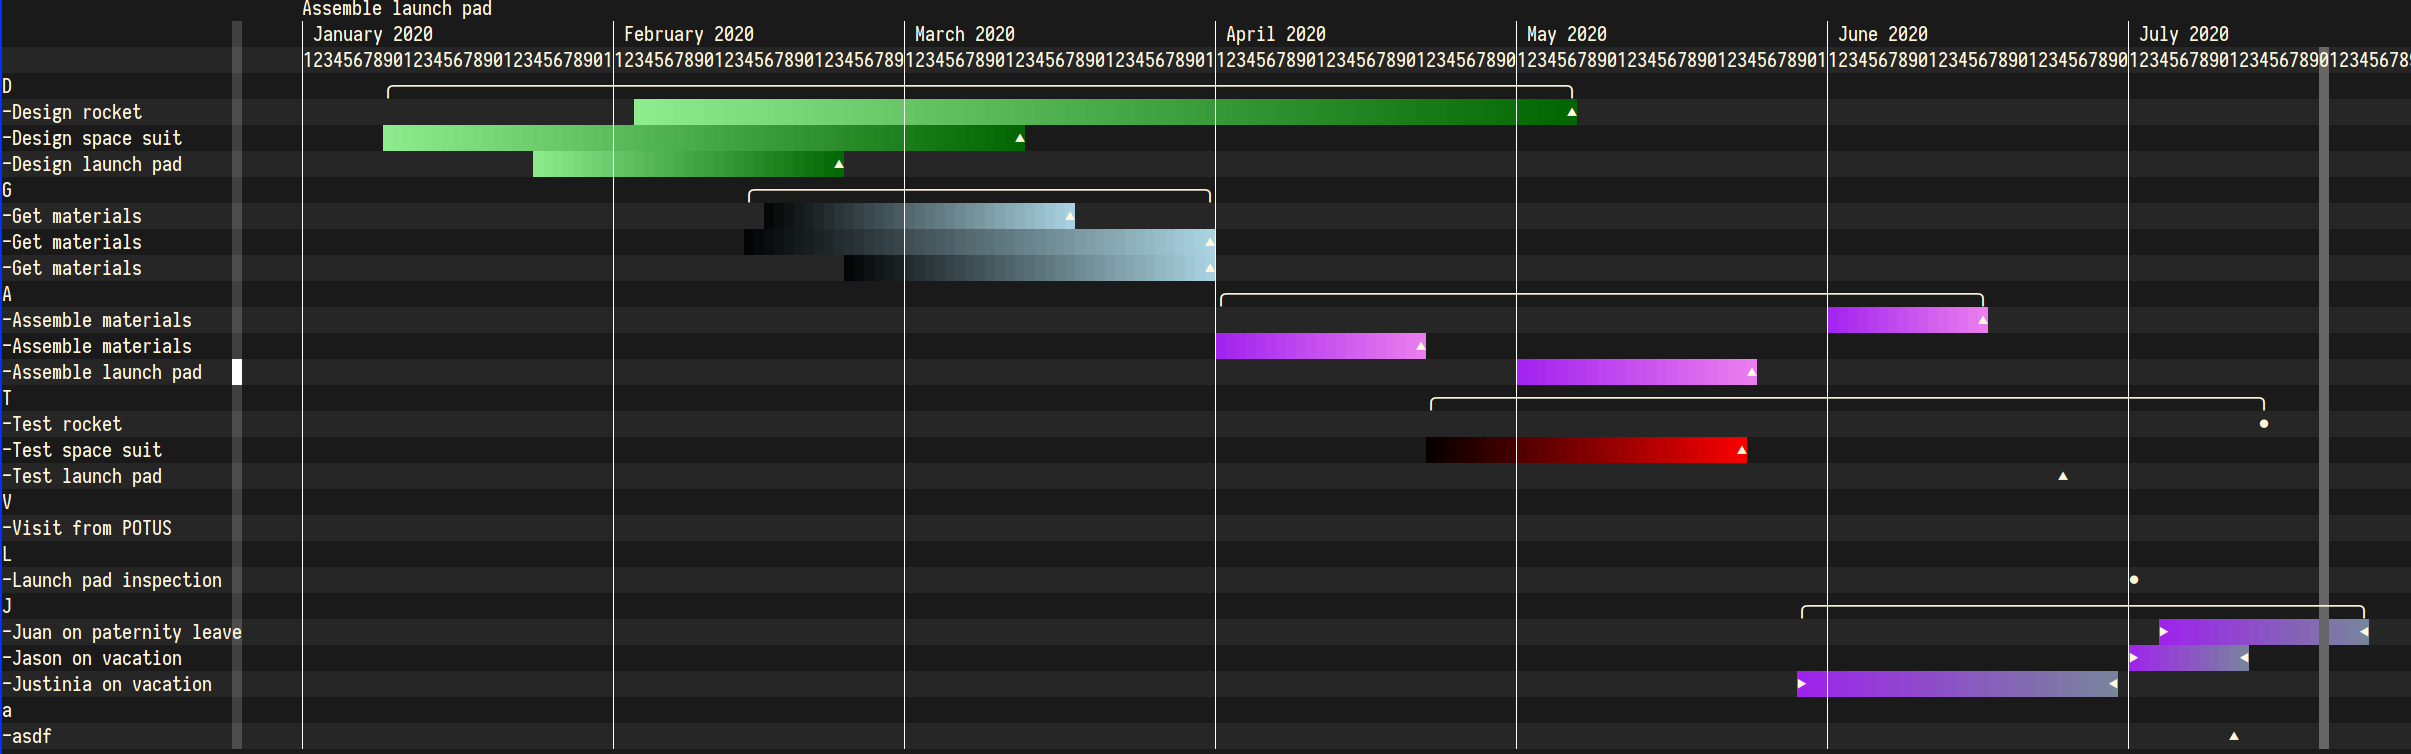
Task: Click the Launch pad inspection milestone dot
Action: click(2134, 580)
